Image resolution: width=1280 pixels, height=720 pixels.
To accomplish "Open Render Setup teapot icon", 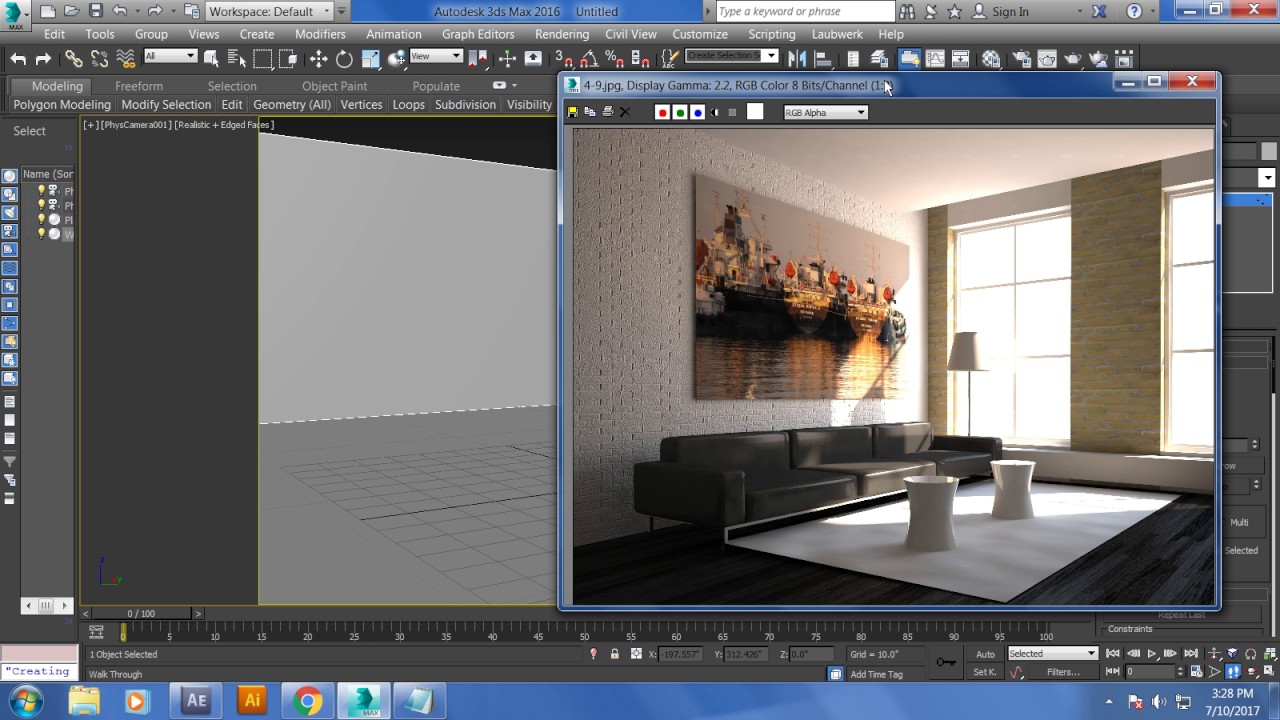I will pos(1021,58).
